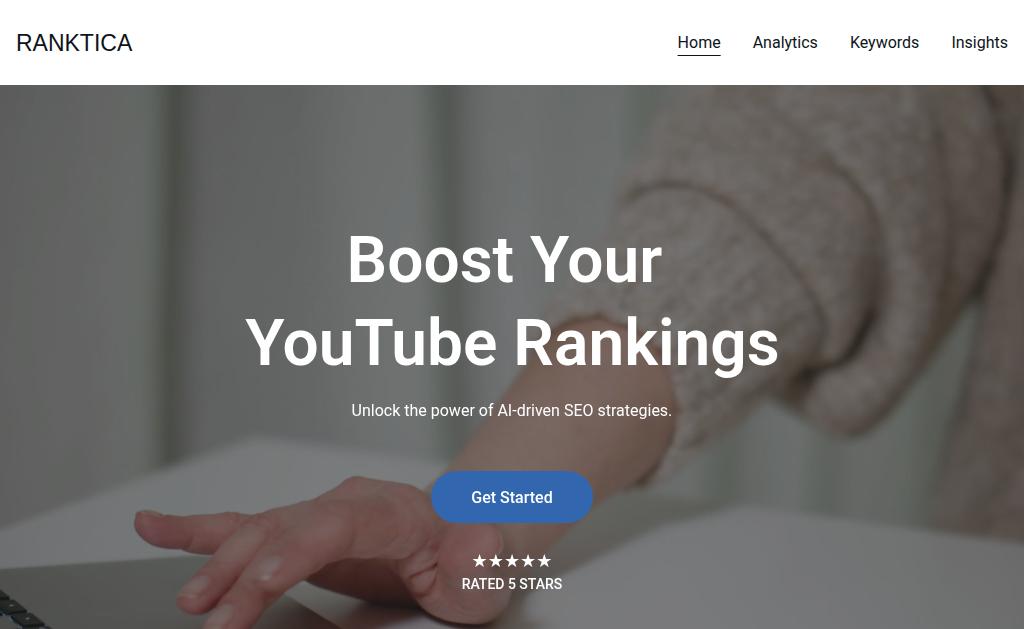1024x629 pixels.
Task: Click the word 'Rankings' in the headline
Action: [647, 344]
